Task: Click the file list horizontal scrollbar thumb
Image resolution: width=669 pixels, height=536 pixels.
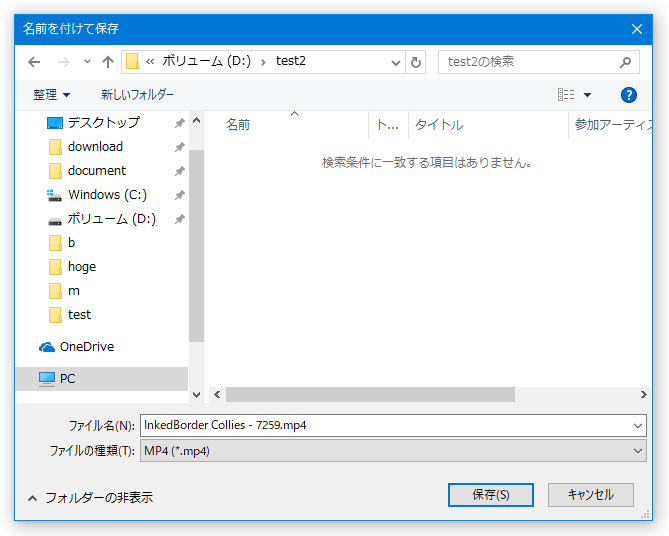Action: pos(370,394)
